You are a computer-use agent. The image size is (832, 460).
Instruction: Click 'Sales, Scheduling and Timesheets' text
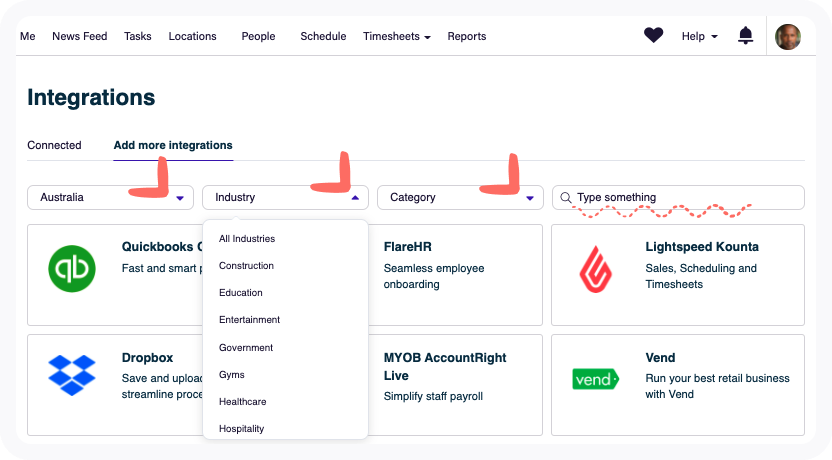pyautogui.click(x=701, y=276)
